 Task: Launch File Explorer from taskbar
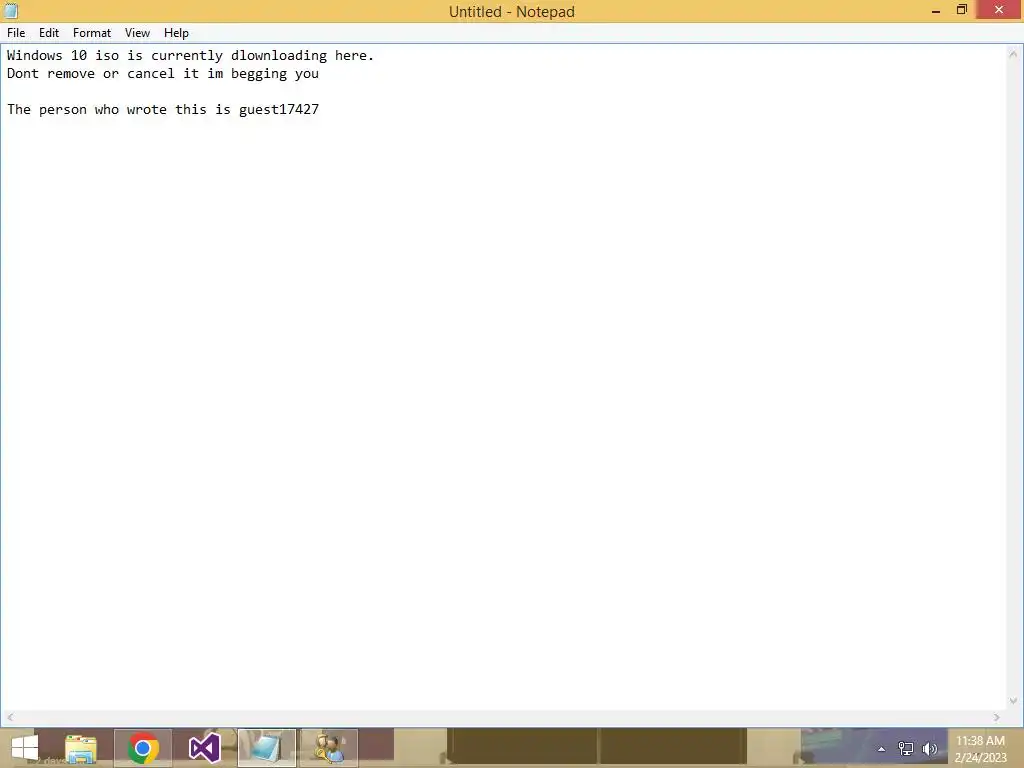coord(81,748)
